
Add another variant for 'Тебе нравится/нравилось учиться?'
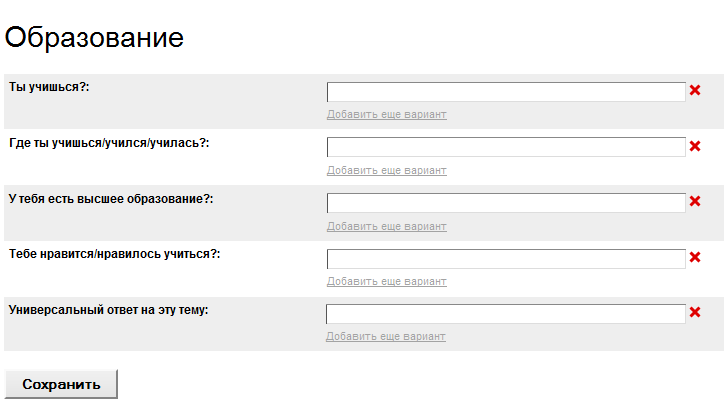386,281
